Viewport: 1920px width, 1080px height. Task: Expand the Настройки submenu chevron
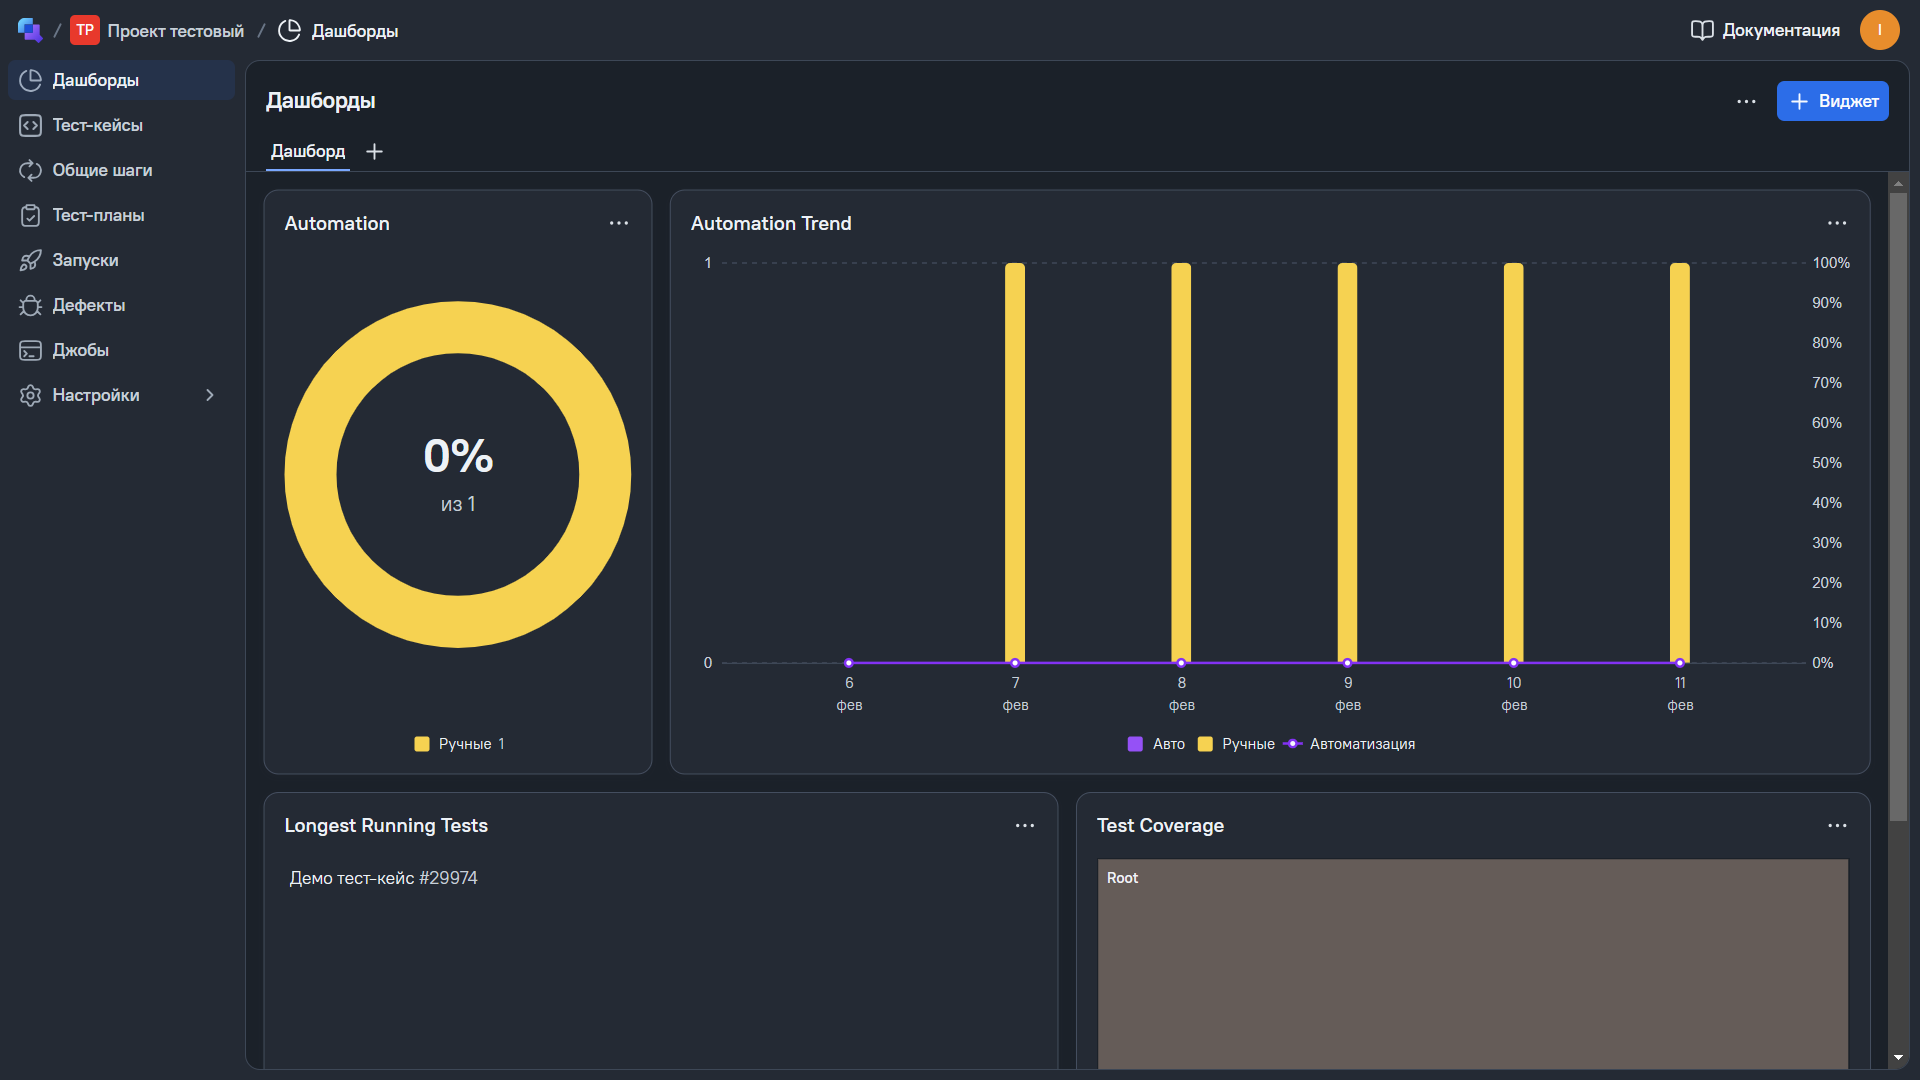(x=210, y=395)
